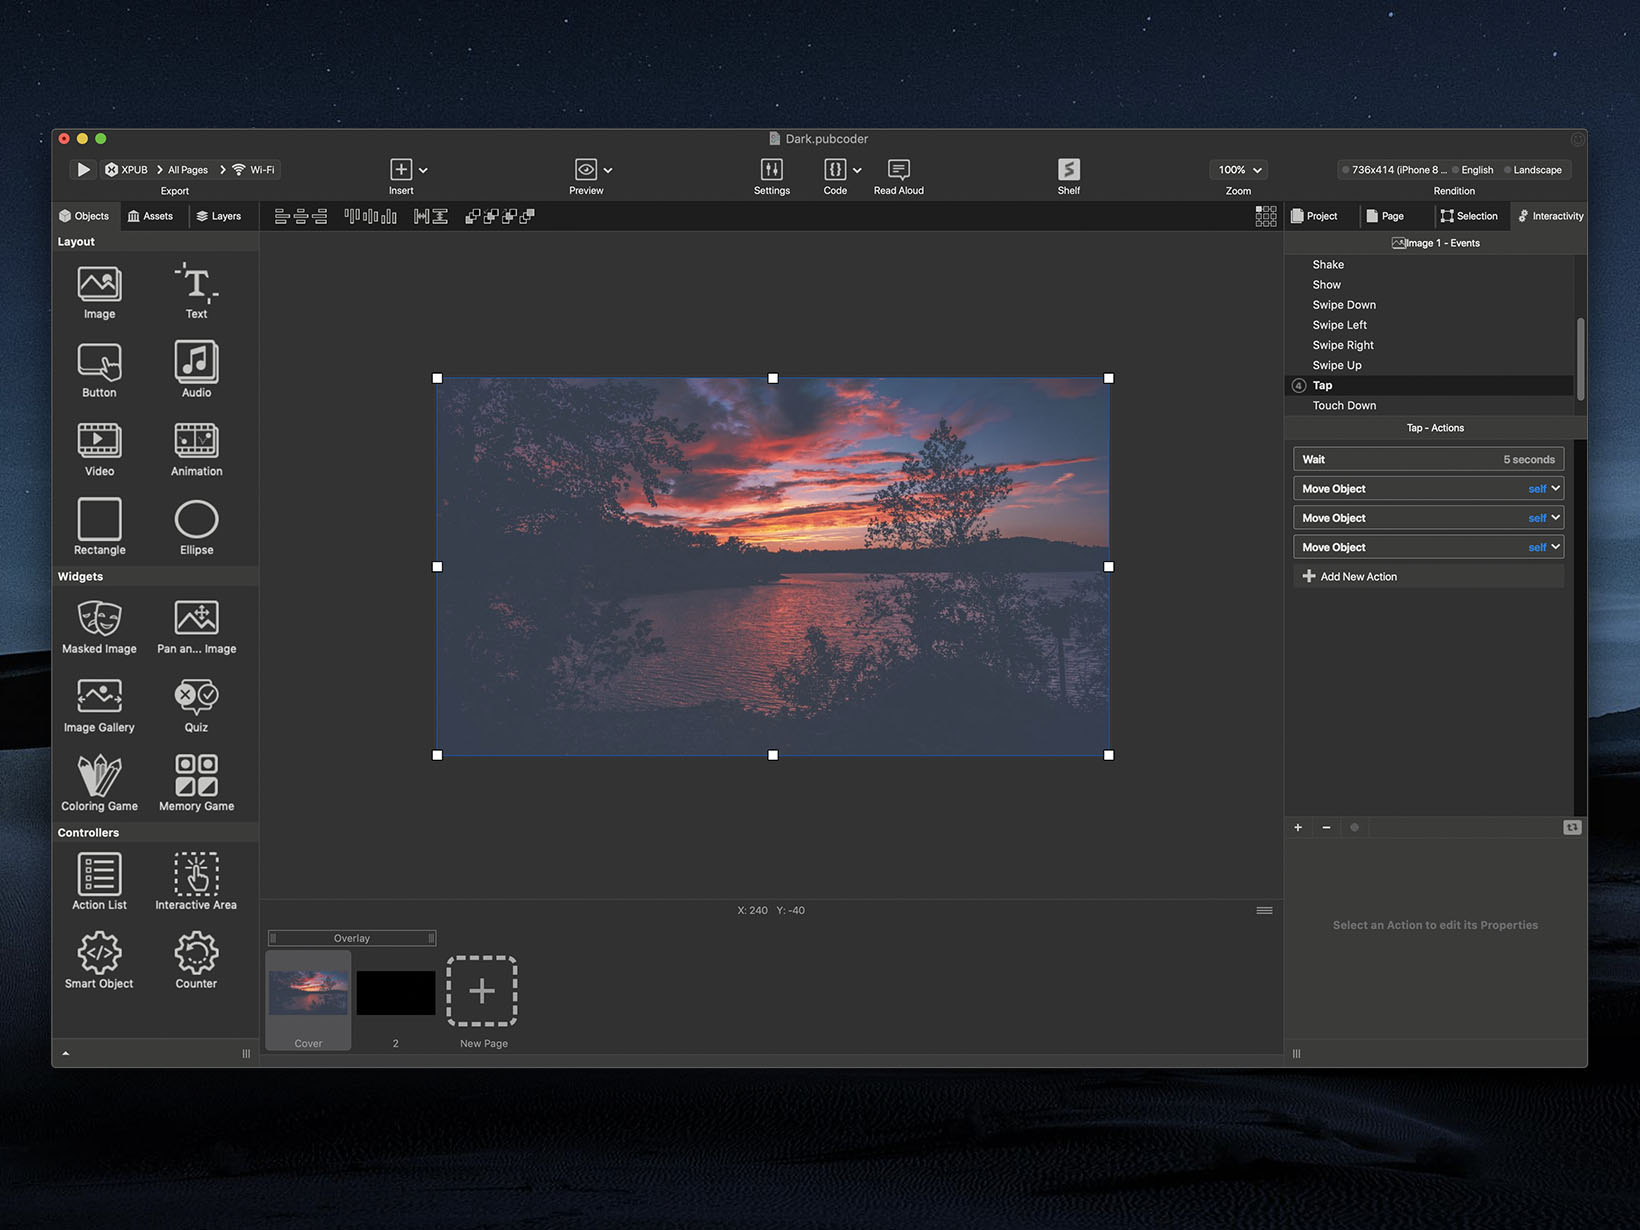Expand the Insert dropdown arrow
Viewport: 1640px width, 1230px height.
[423, 171]
